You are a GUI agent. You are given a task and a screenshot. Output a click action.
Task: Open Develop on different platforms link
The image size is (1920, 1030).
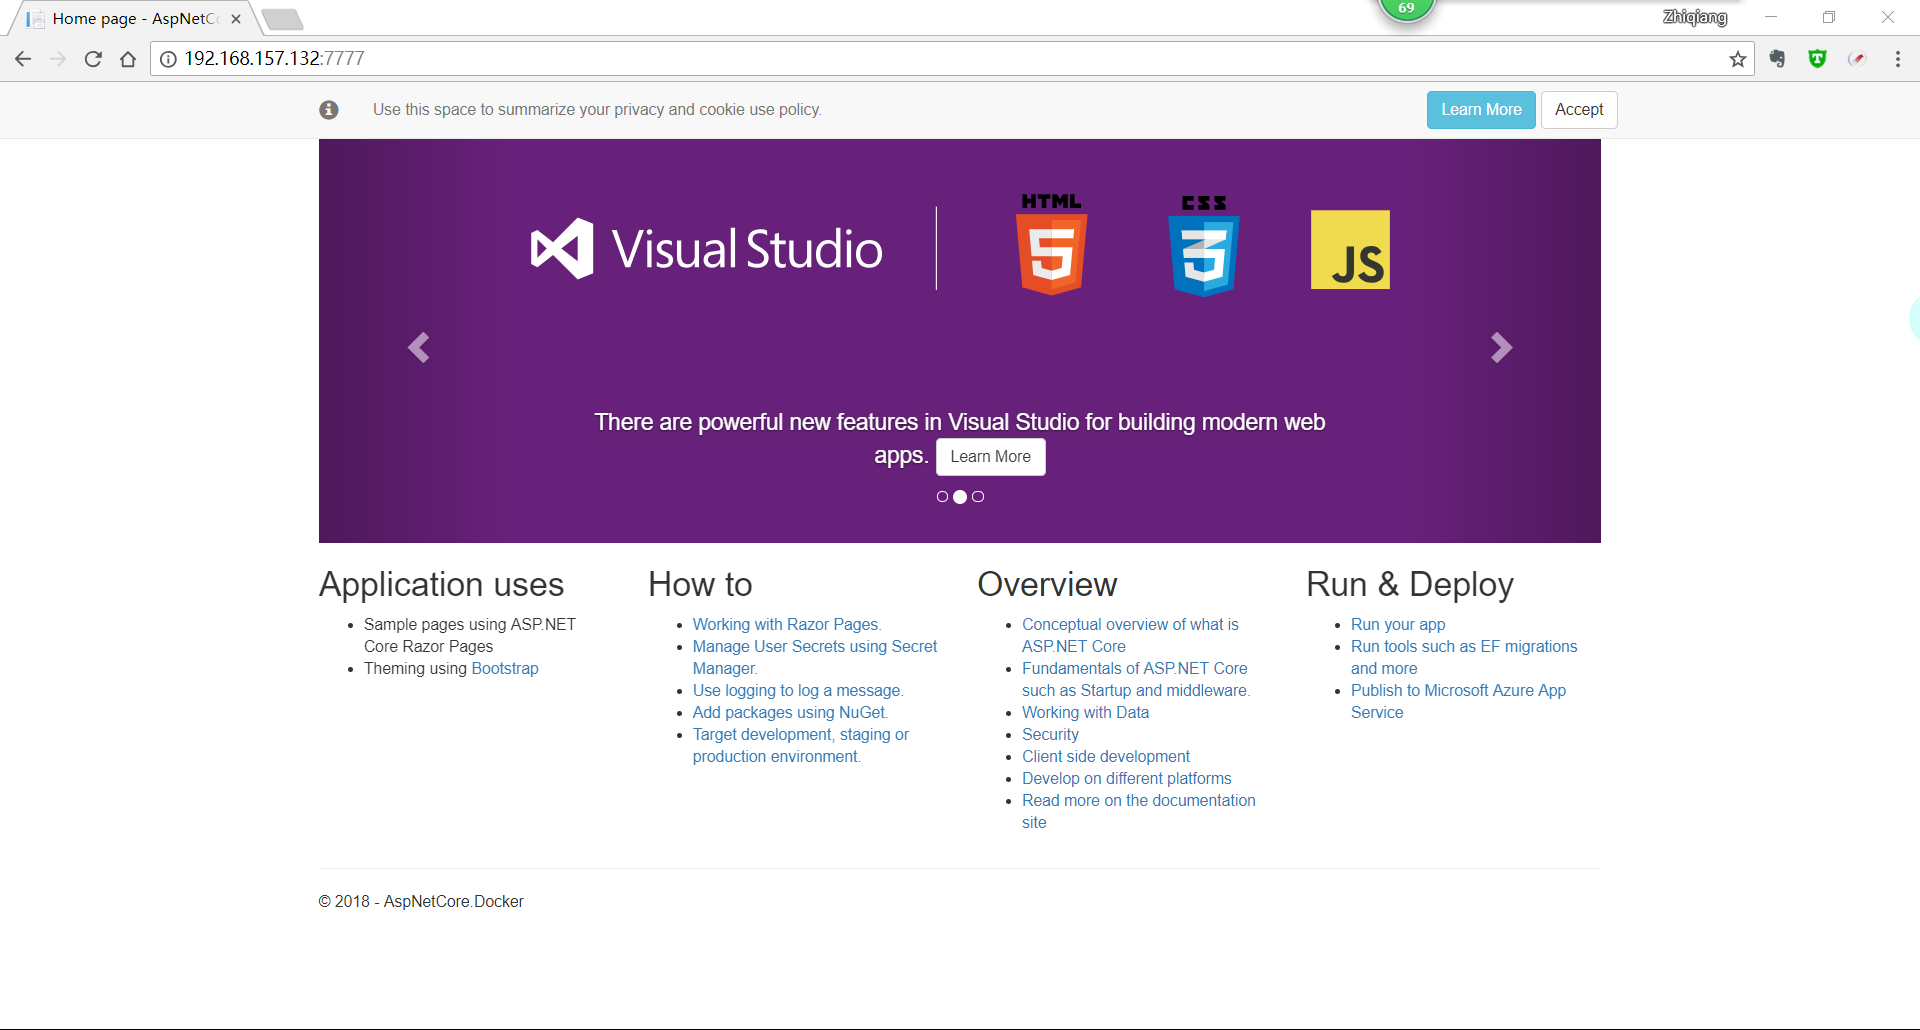click(x=1127, y=779)
